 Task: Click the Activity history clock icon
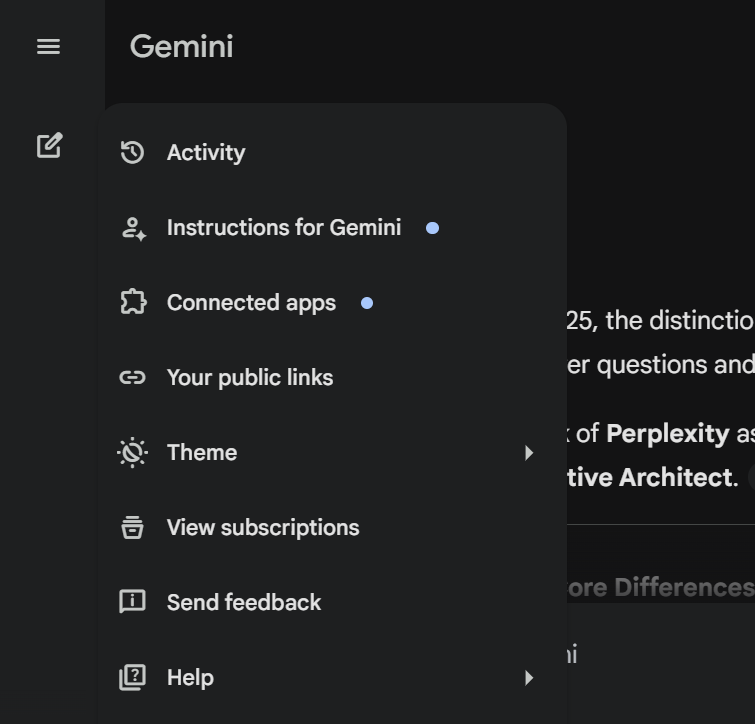132,152
